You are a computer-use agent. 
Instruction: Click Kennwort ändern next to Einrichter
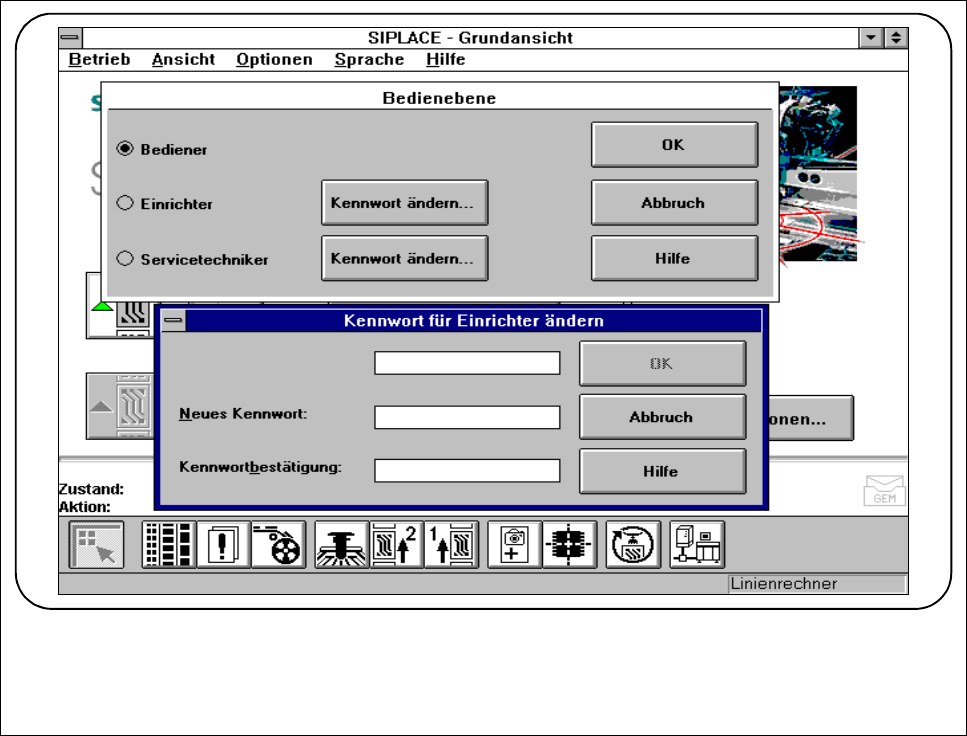tap(405, 202)
